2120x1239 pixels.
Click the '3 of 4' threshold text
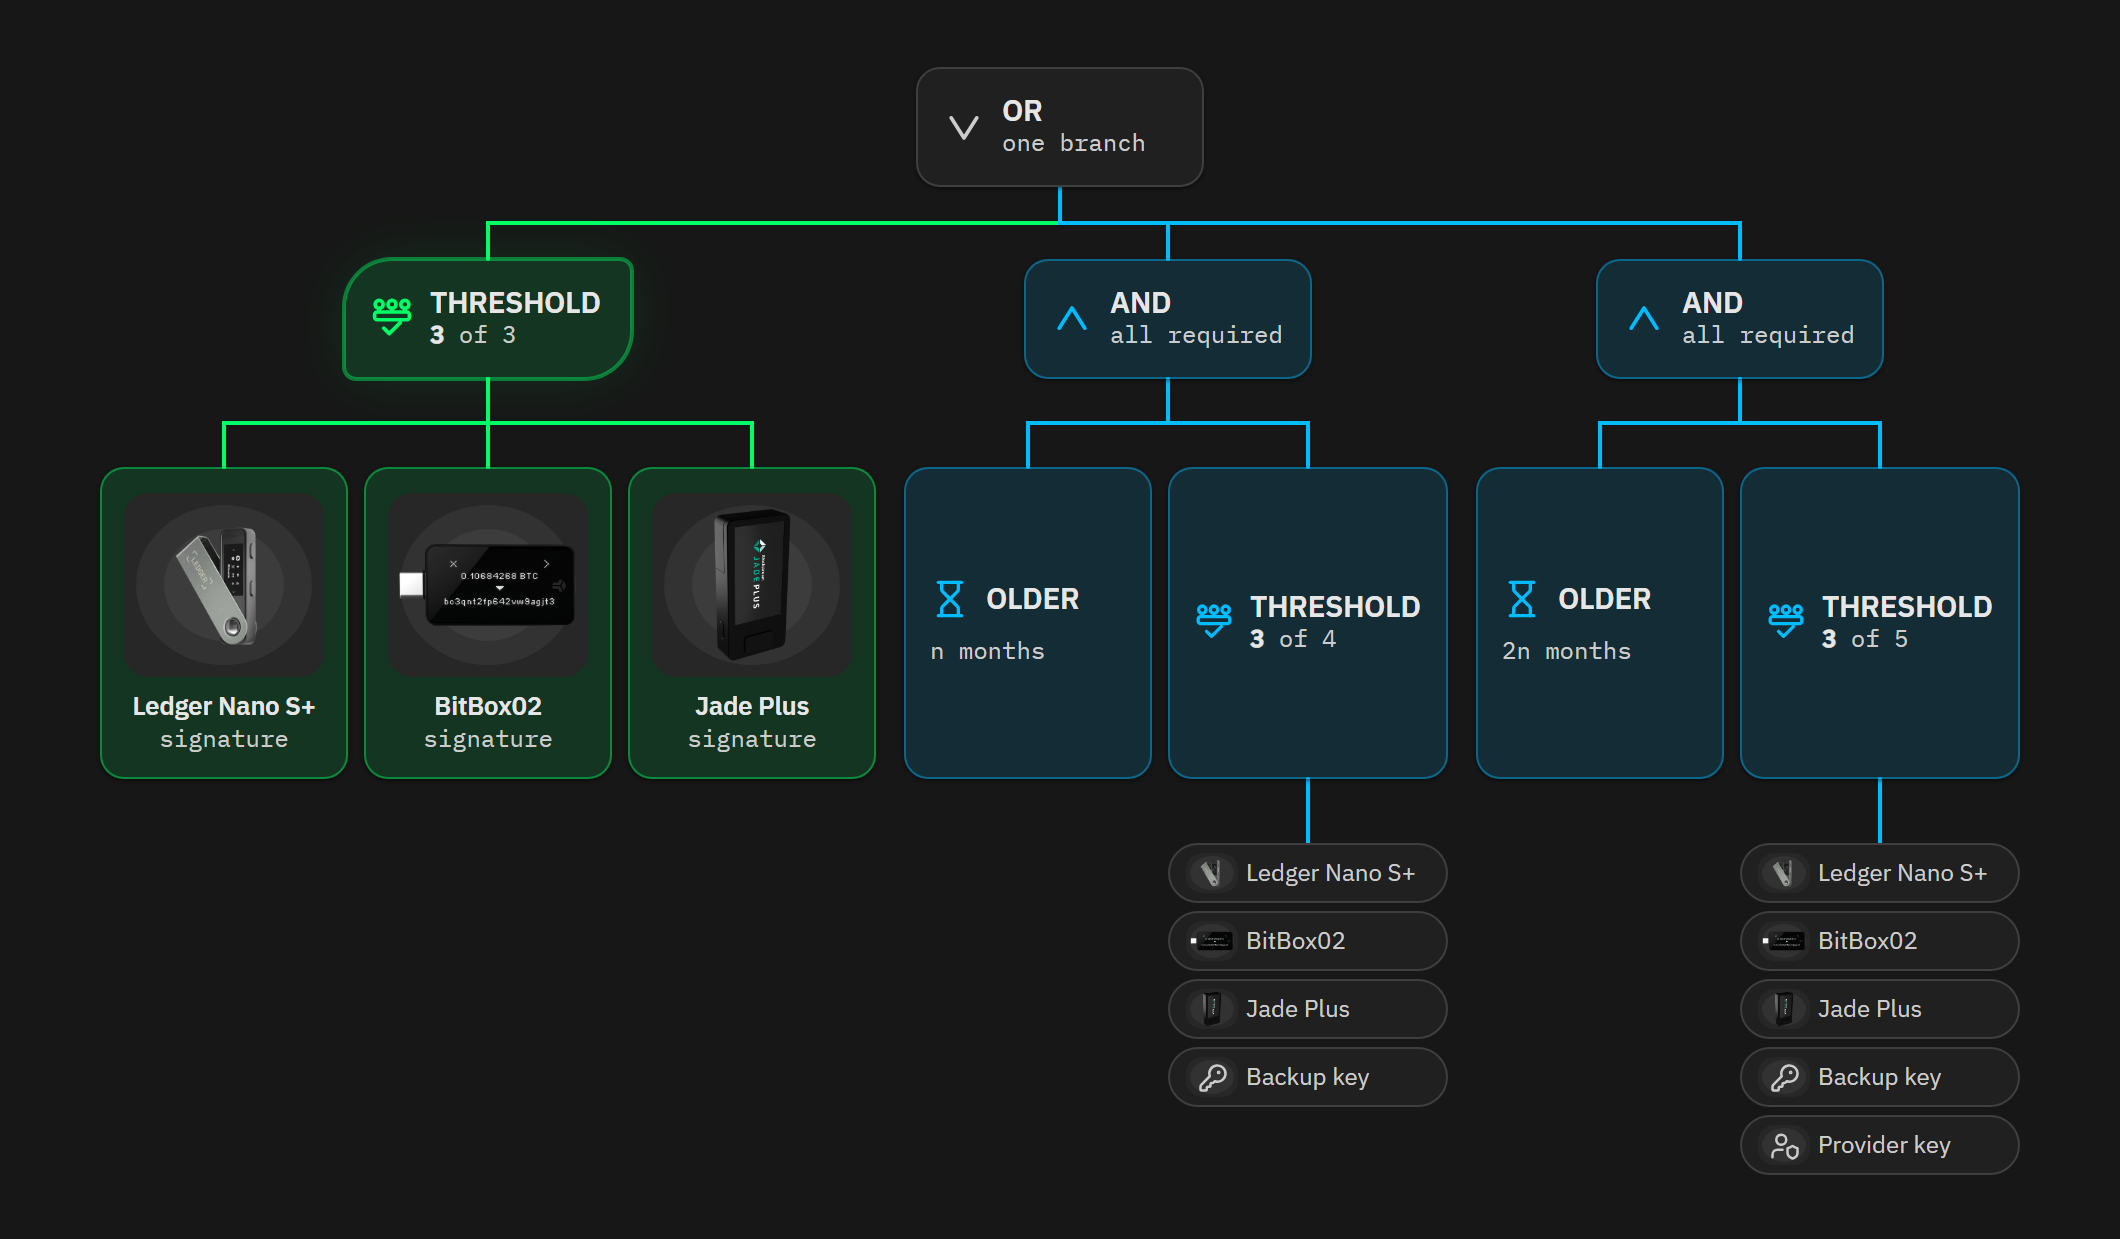pos(1293,639)
